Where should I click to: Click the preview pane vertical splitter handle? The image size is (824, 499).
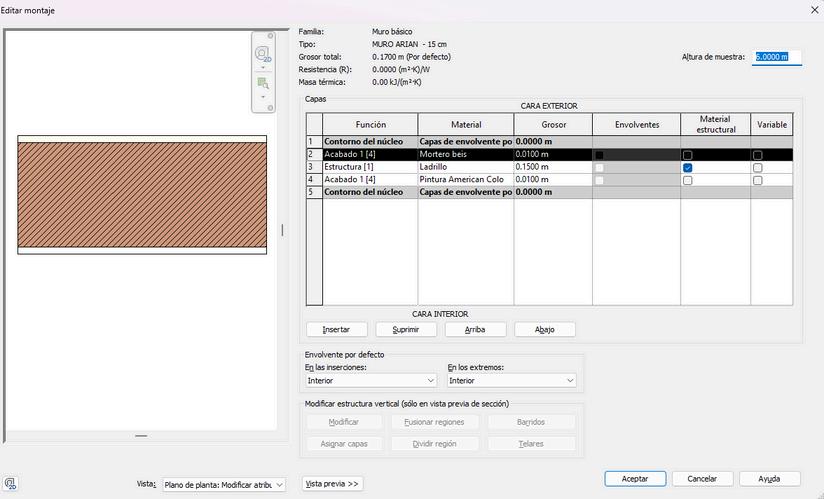pos(282,230)
